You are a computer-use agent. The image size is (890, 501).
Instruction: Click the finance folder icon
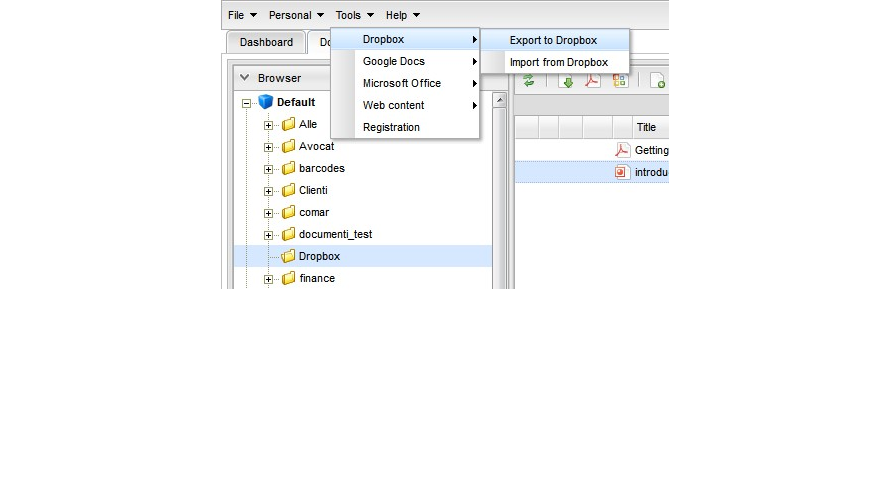(288, 278)
